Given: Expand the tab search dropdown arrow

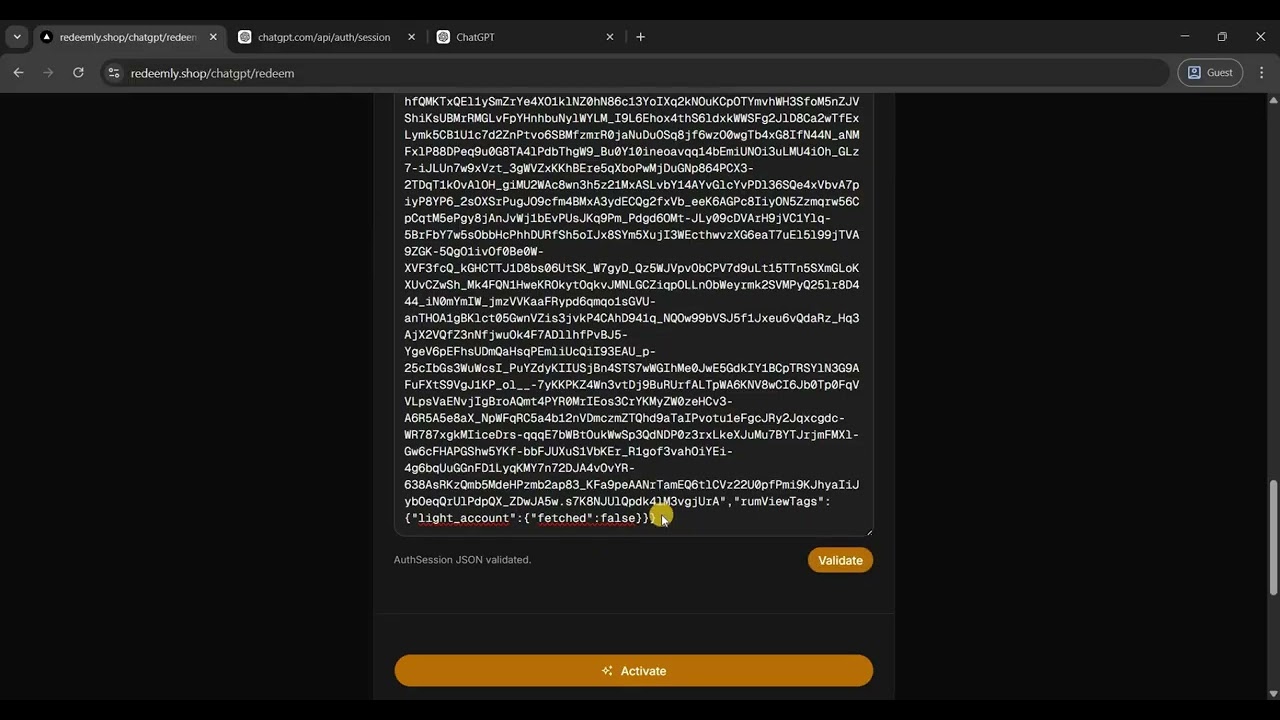Looking at the screenshot, I should [17, 37].
